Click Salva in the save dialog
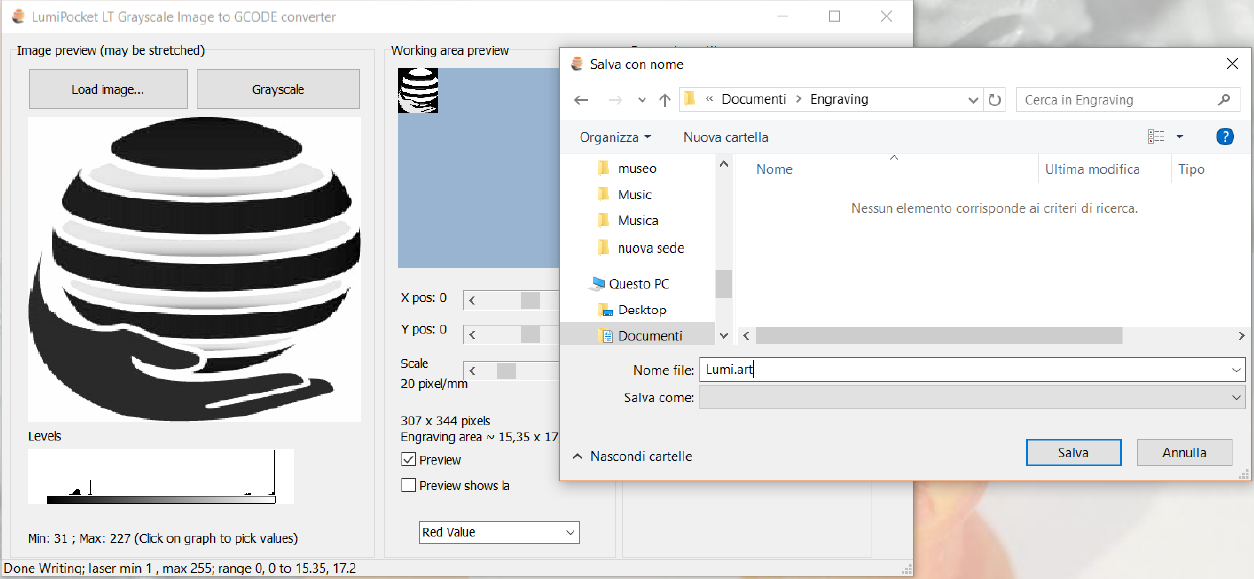This screenshot has height=579, width=1254. tap(1073, 452)
